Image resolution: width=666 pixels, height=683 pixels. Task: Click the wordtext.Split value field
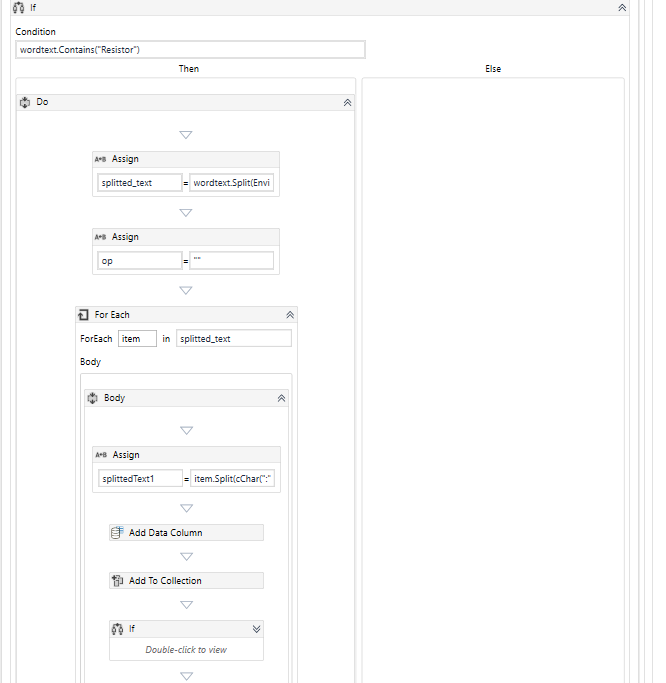pos(232,183)
